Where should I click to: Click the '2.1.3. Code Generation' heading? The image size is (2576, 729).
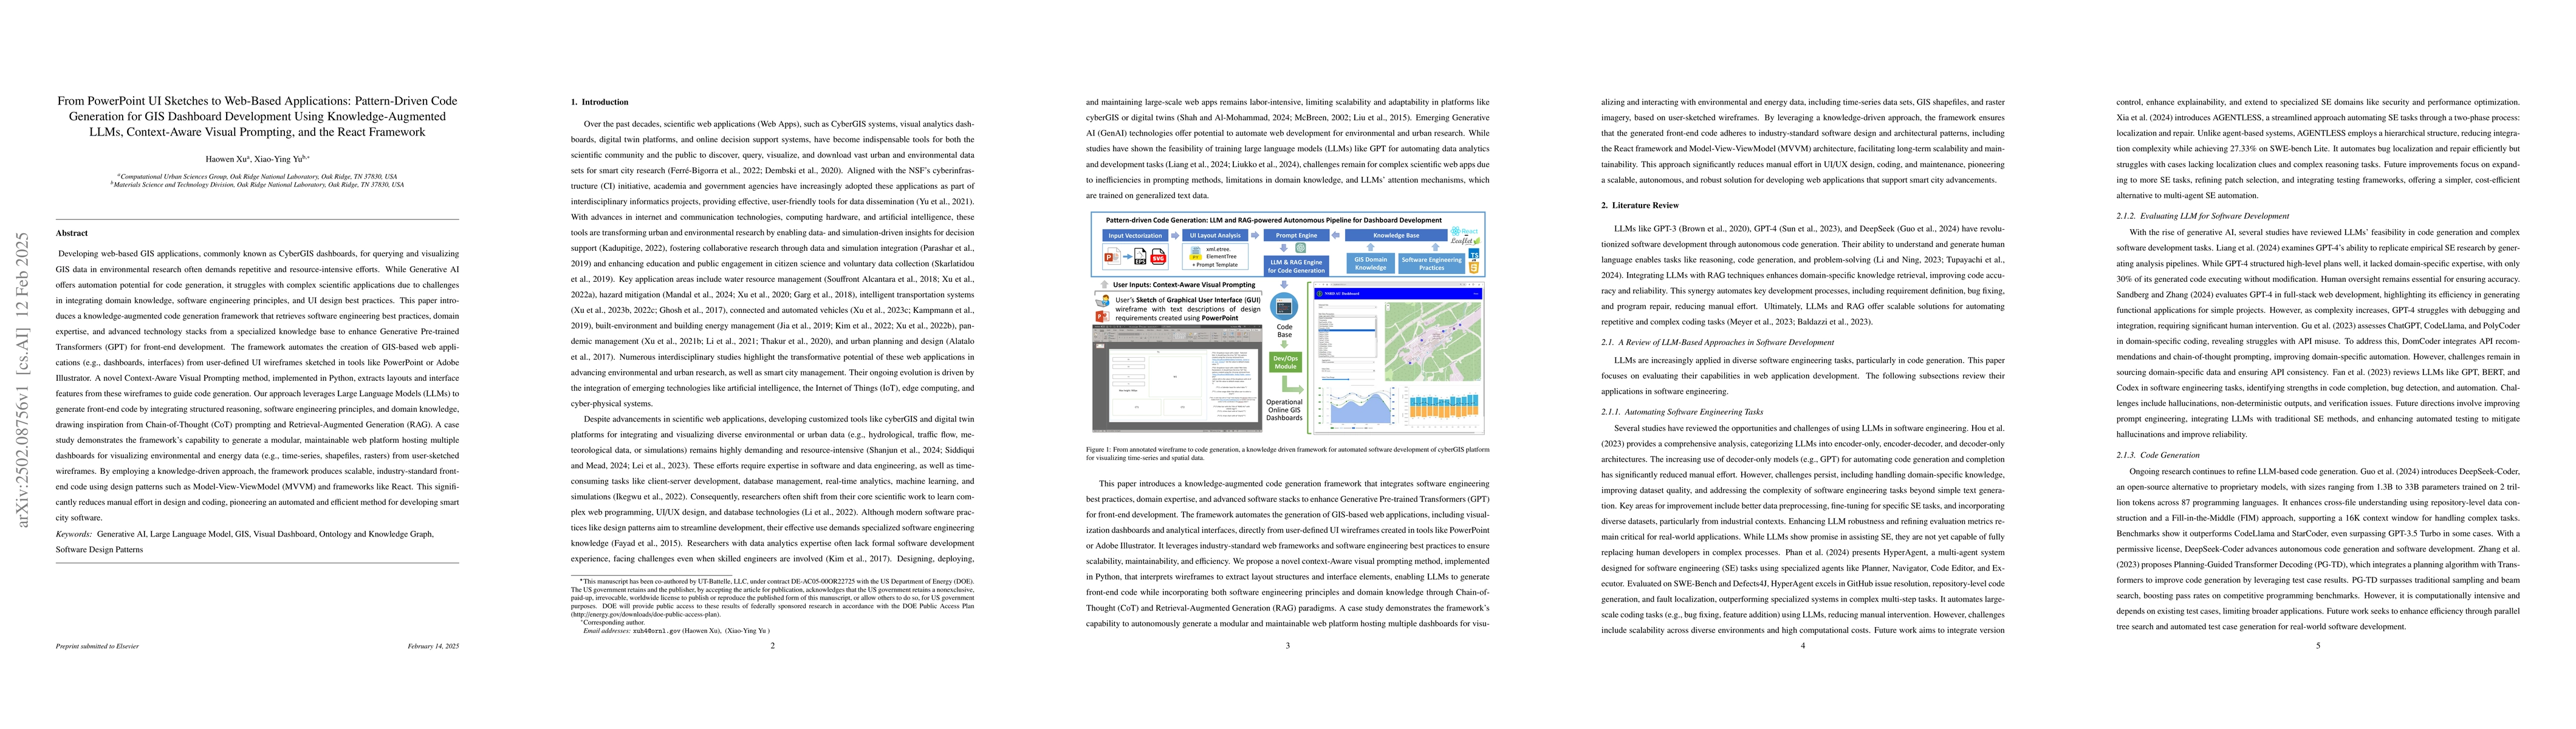click(x=2158, y=455)
